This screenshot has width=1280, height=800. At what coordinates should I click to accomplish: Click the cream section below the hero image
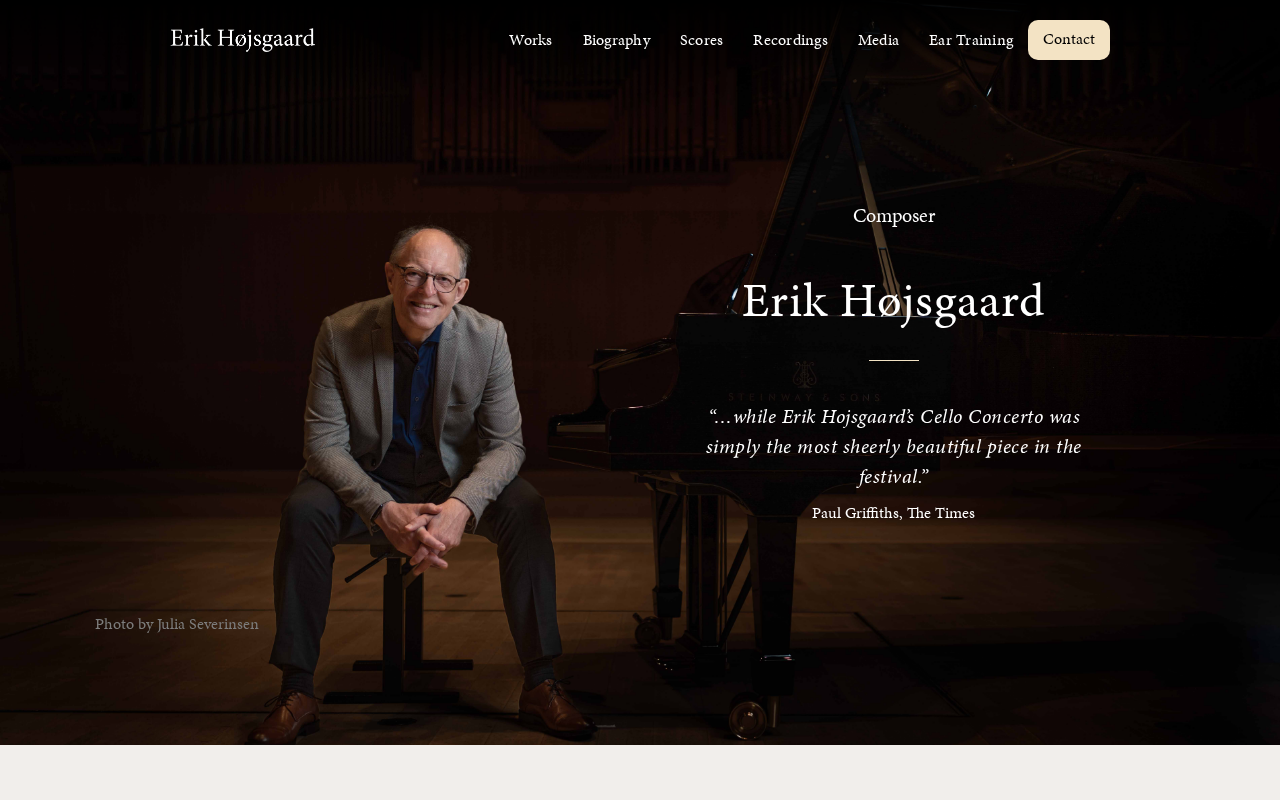[640, 773]
